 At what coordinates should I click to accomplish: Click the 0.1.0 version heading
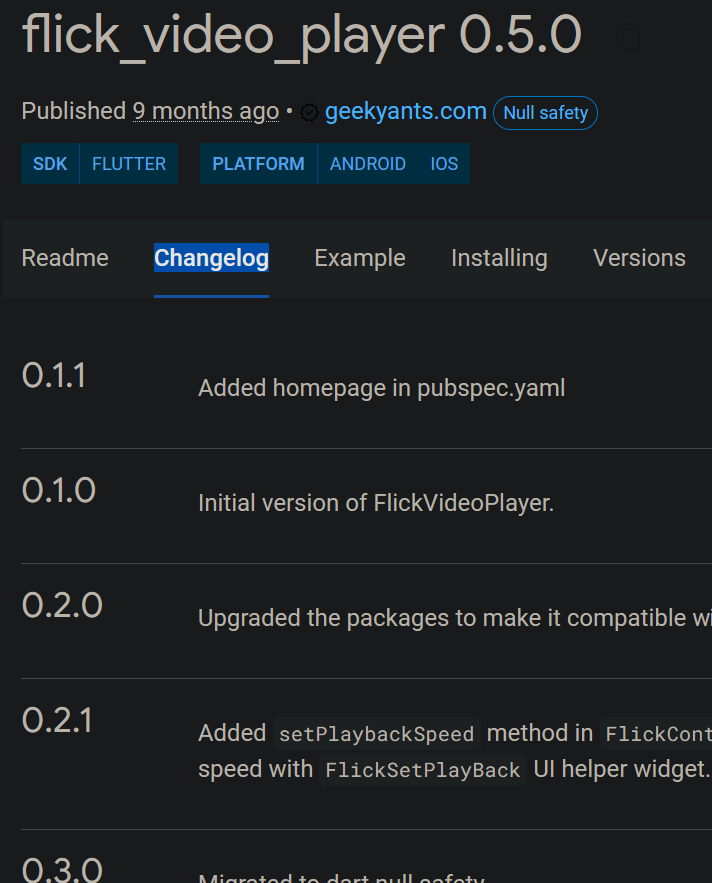click(x=57, y=490)
